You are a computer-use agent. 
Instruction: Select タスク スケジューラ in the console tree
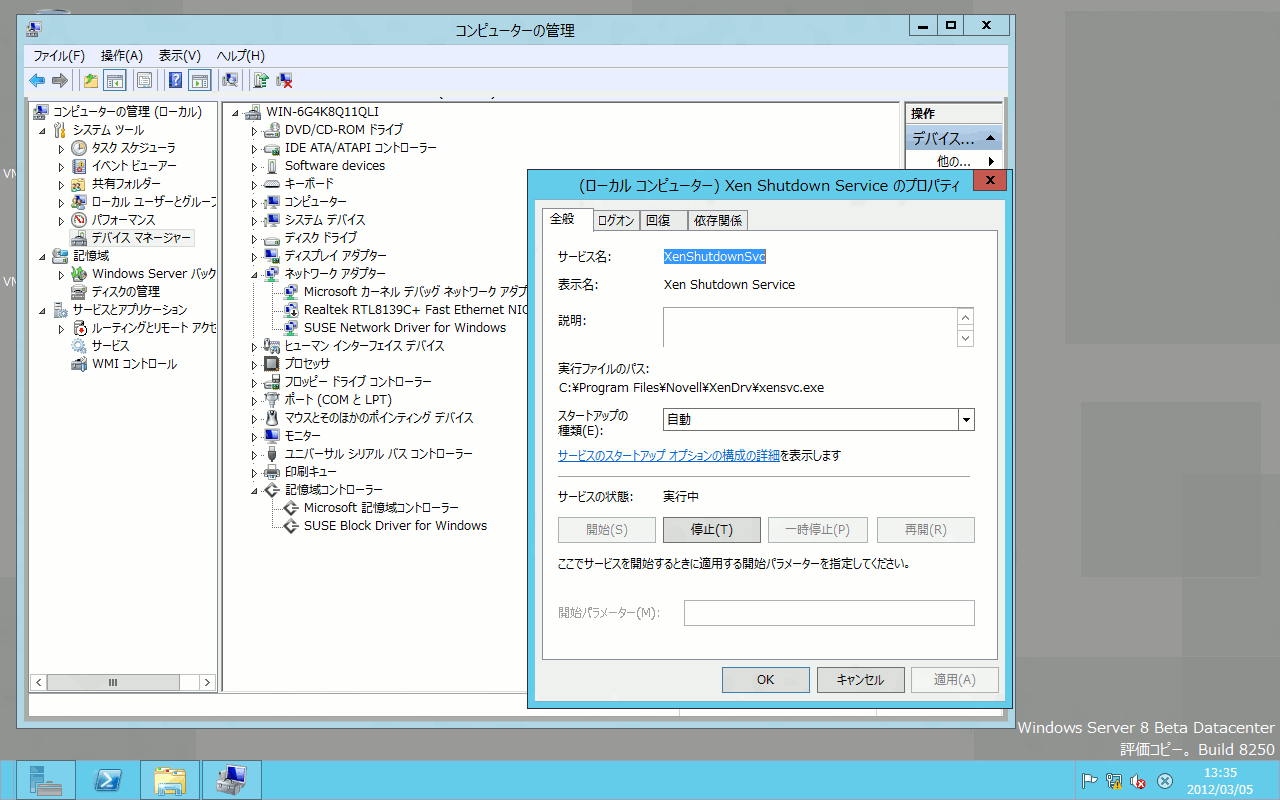pyautogui.click(x=133, y=148)
